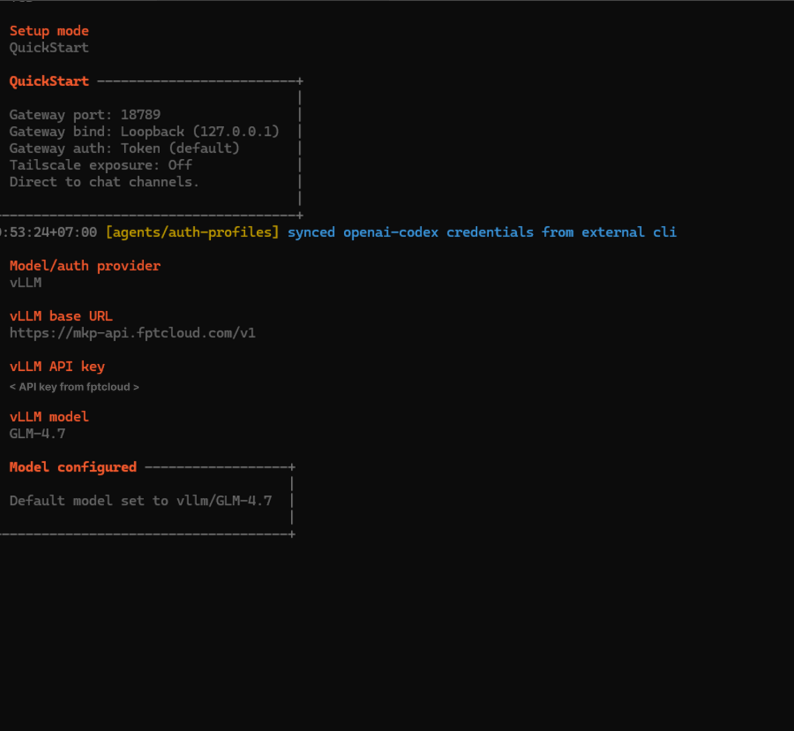The width and height of the screenshot is (794, 731).
Task: Open the mkp-api.fptcloud.com URL
Action: tap(132, 333)
